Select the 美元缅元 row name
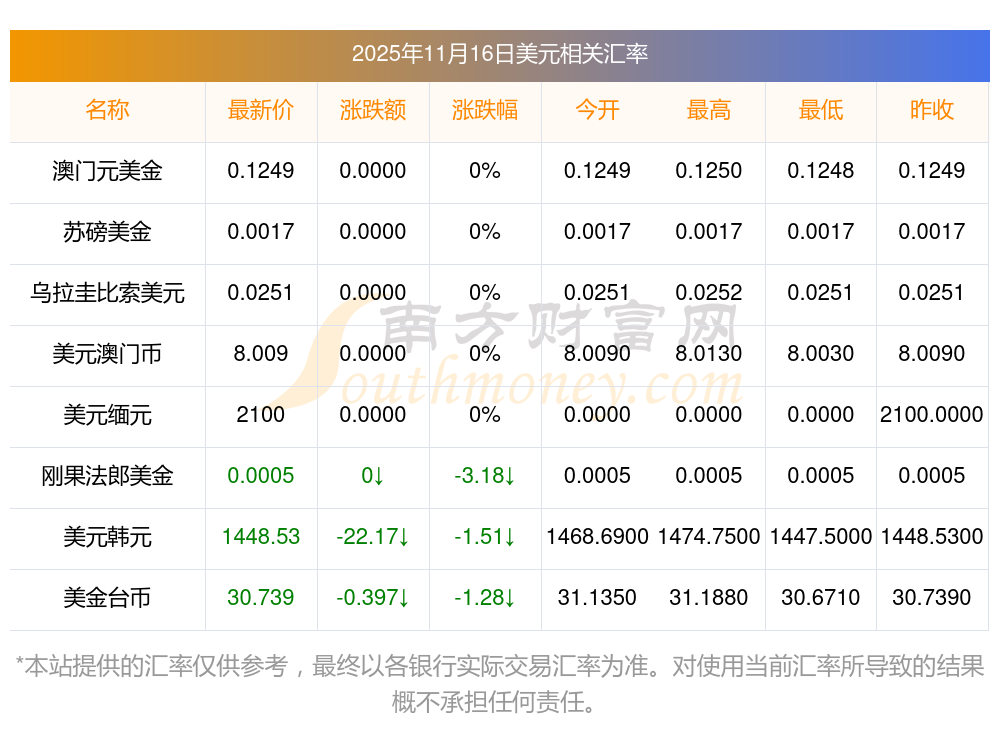 (x=107, y=415)
